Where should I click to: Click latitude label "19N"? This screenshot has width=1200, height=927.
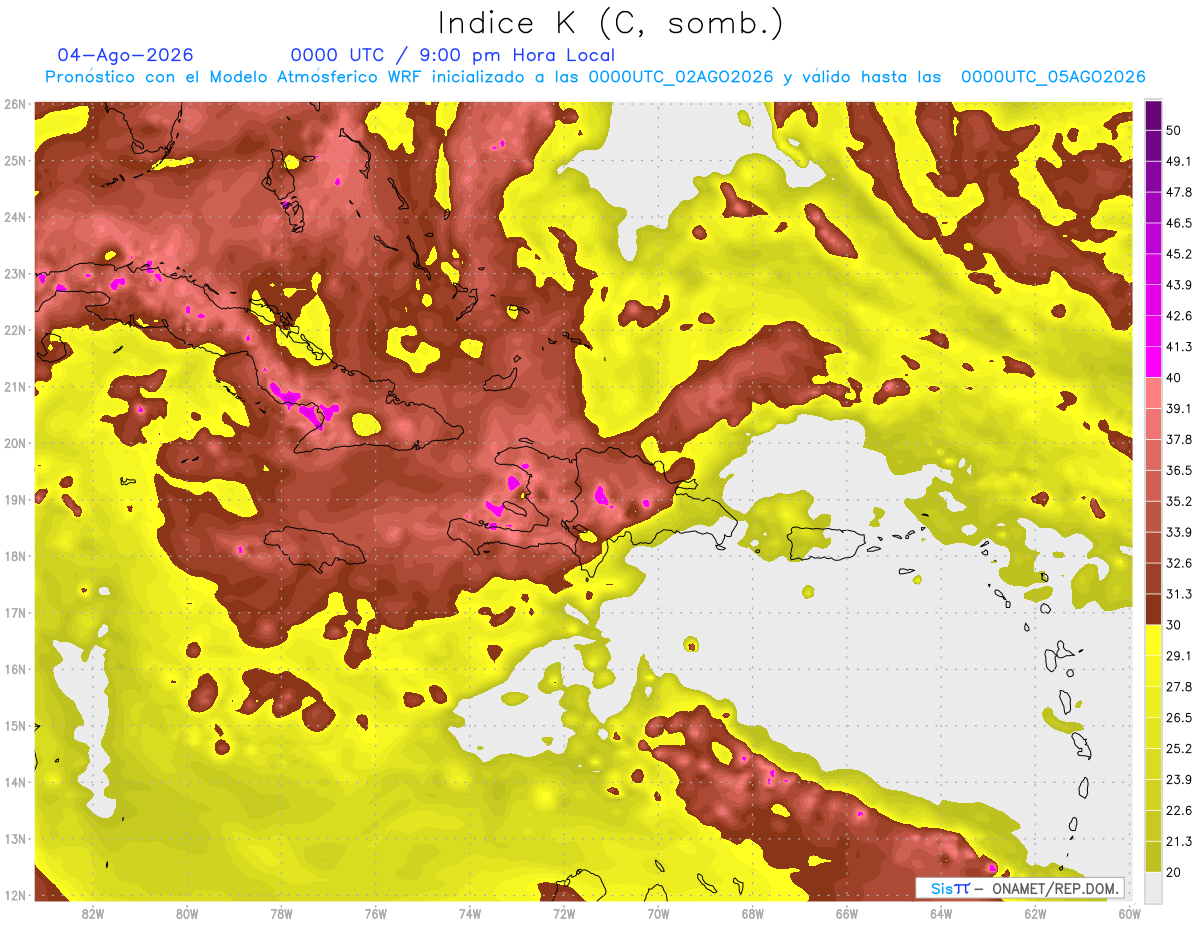pyautogui.click(x=15, y=500)
